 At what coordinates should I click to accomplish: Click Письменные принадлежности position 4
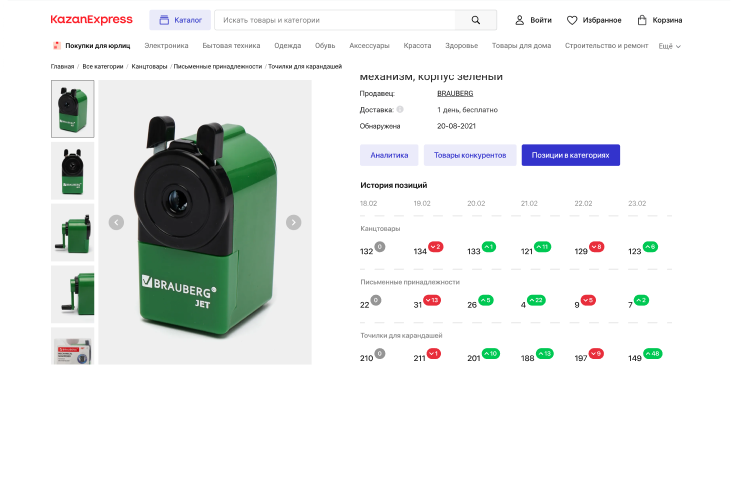523,305
